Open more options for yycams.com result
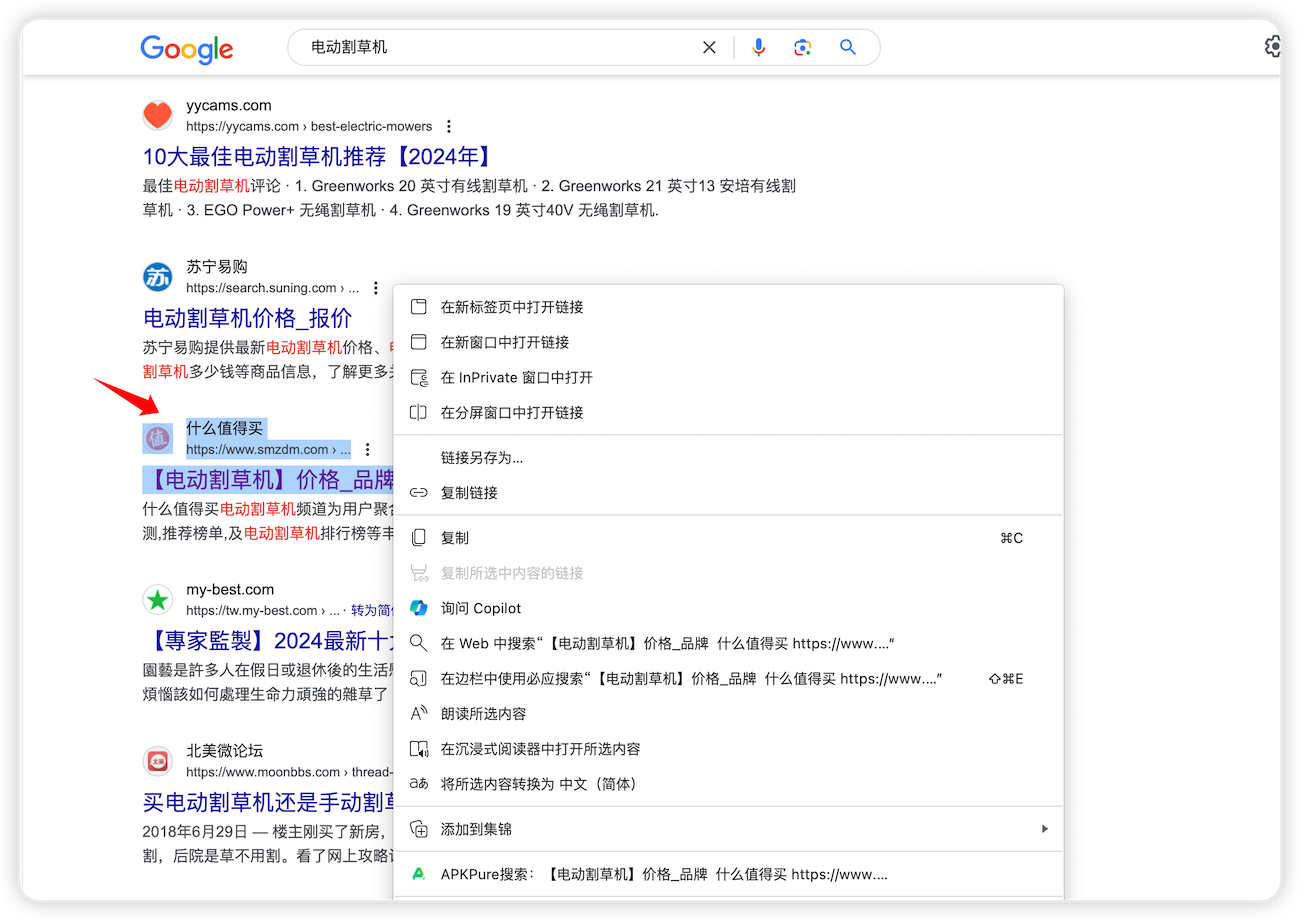 click(x=449, y=126)
